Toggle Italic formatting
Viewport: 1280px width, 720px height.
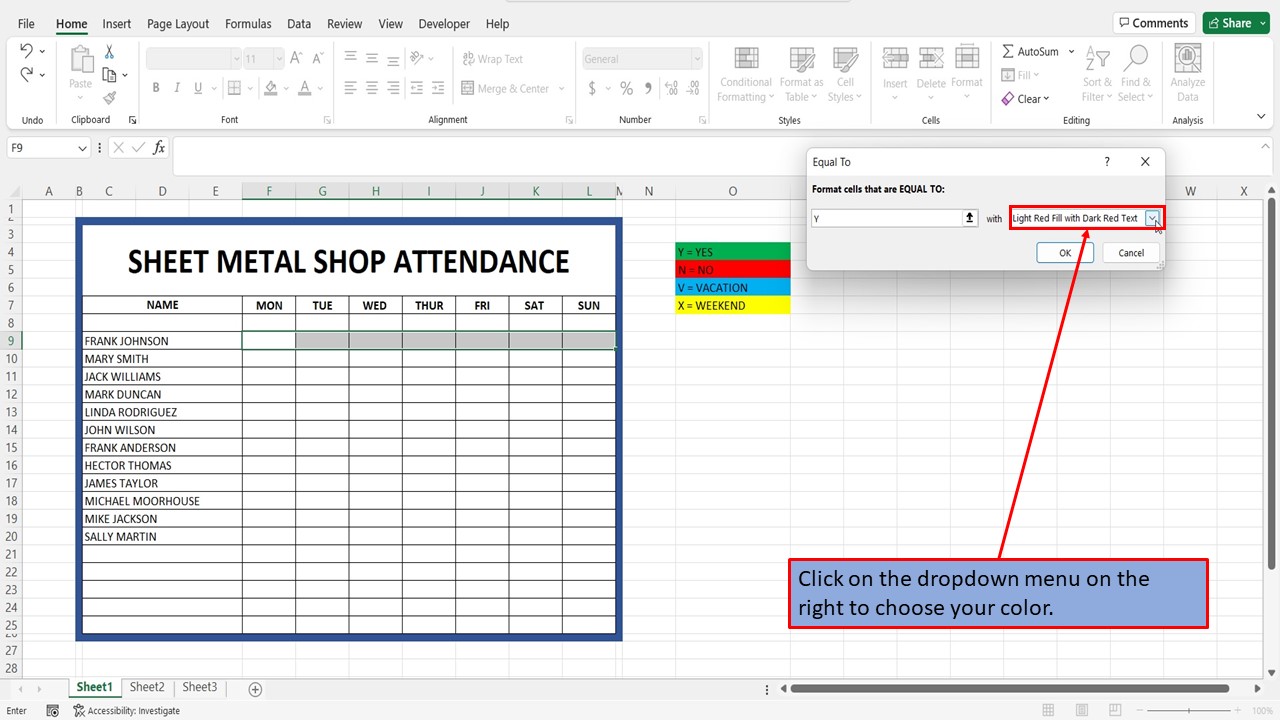coord(177,88)
